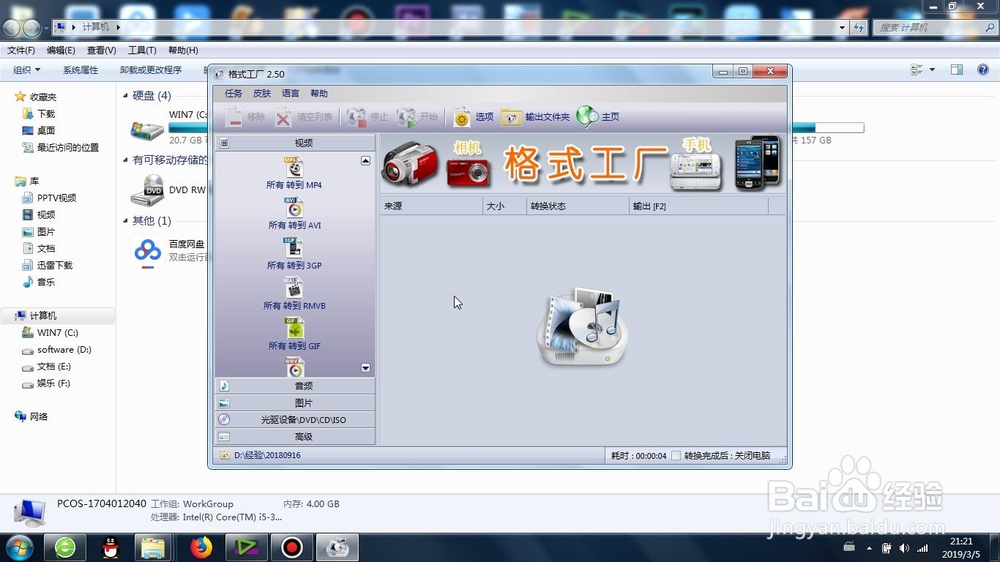Open the Organize (组织) dropdown in Explorer
This screenshot has height=562, width=1000.
27,70
